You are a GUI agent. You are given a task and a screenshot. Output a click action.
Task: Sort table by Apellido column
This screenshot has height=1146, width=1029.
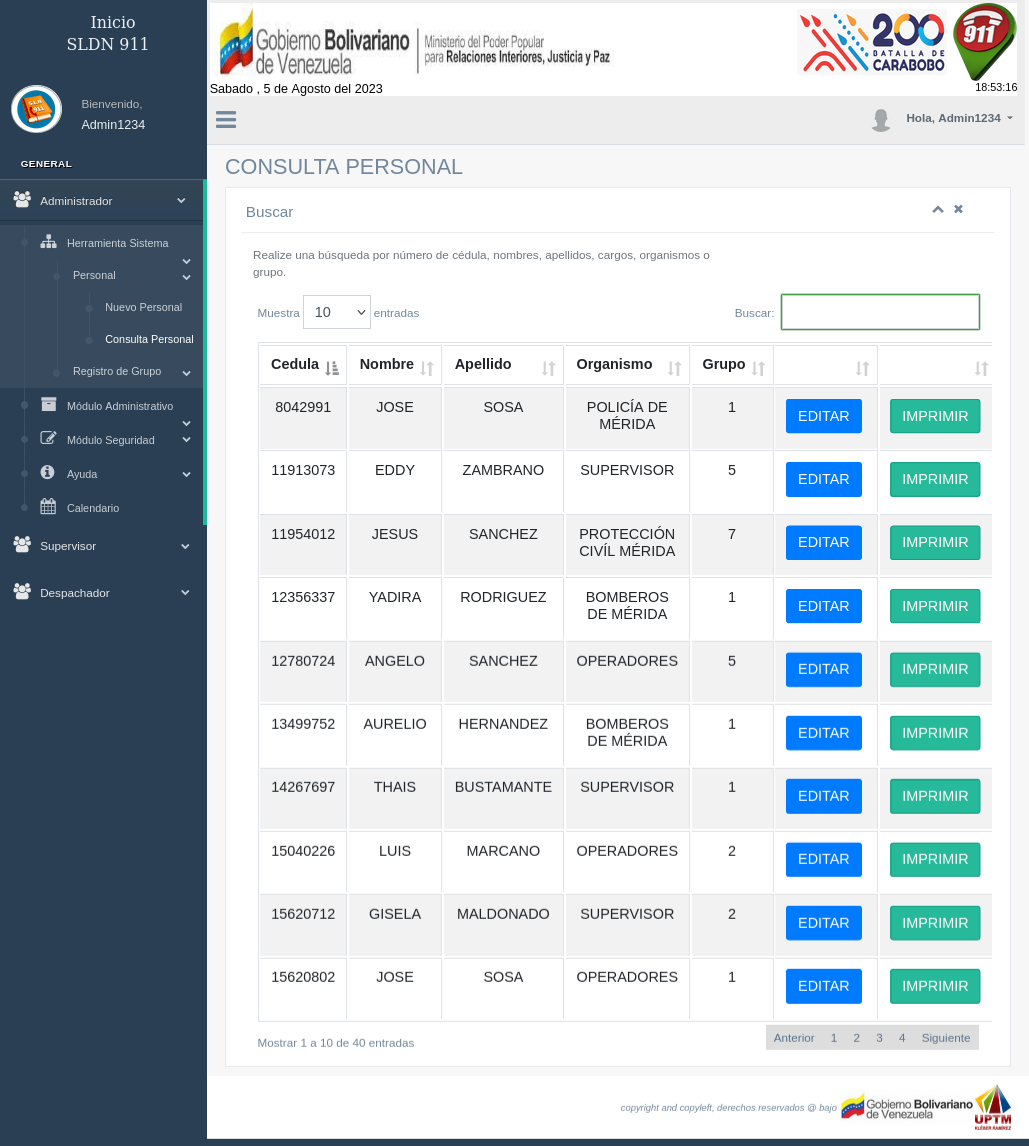click(505, 365)
